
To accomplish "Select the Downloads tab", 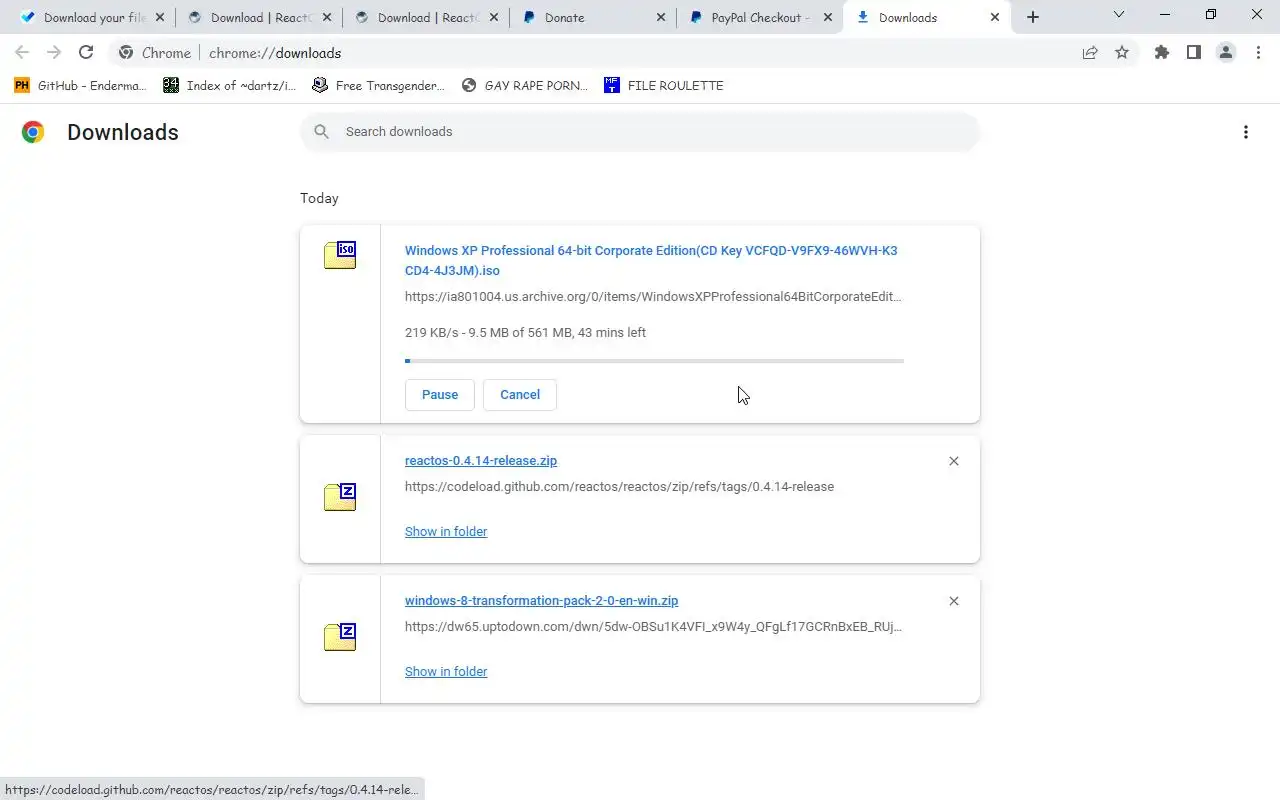I will click(x=926, y=18).
